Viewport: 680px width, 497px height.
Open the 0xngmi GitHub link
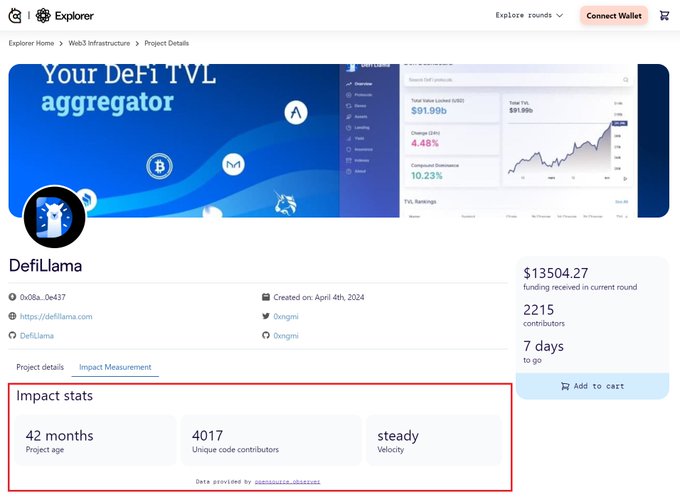tap(286, 336)
